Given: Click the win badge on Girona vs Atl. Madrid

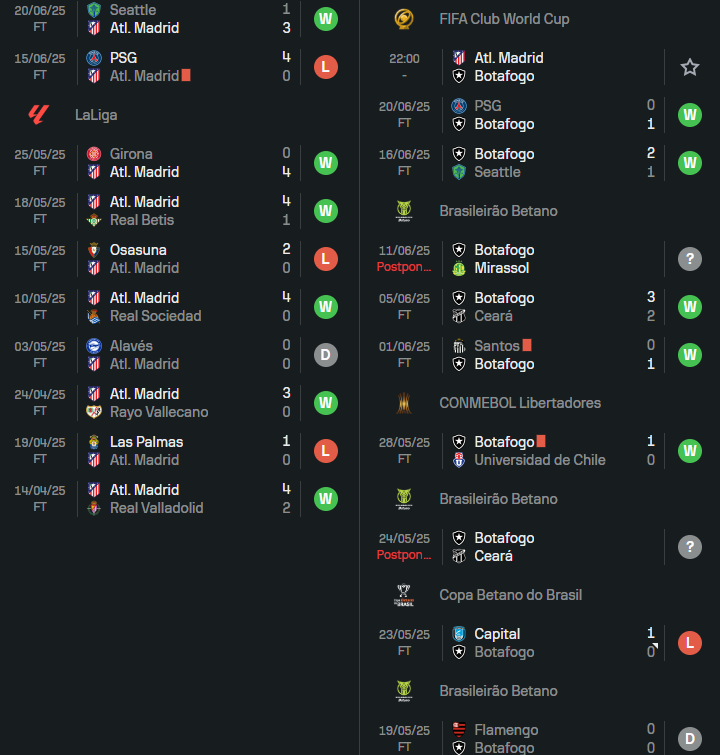Looking at the screenshot, I should click(326, 163).
